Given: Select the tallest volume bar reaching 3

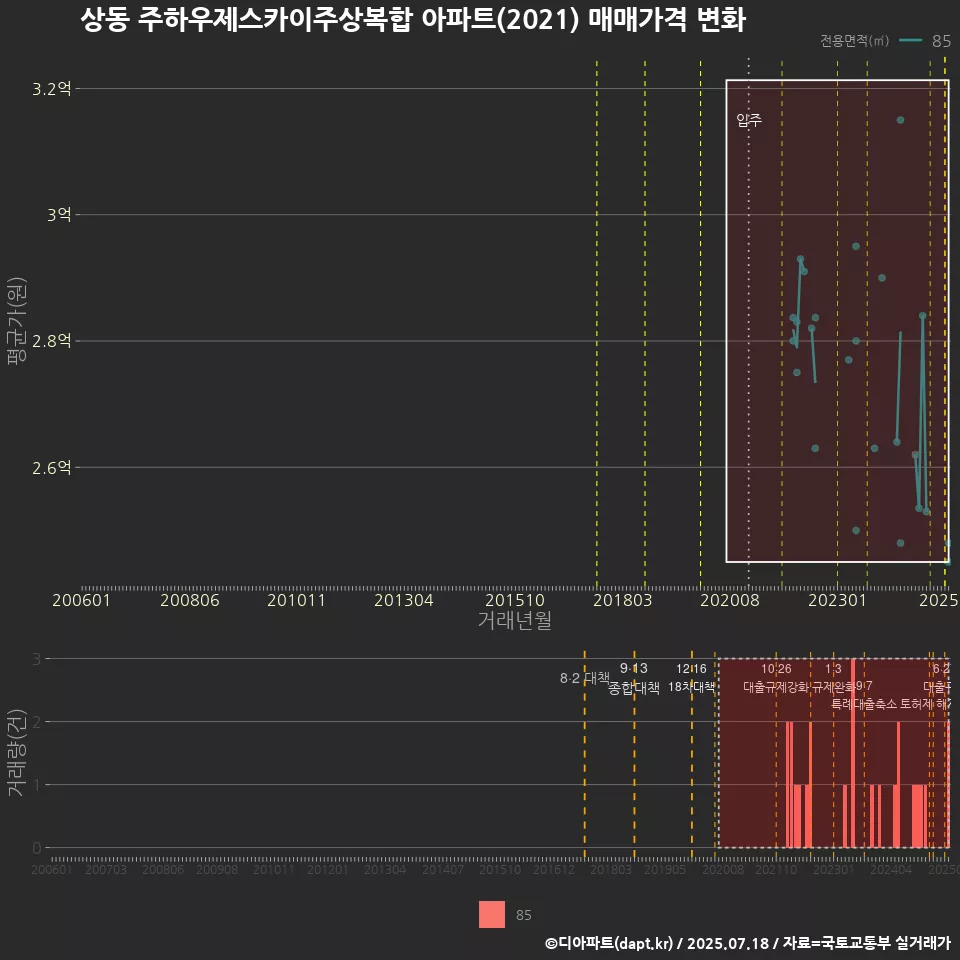Looking at the screenshot, I should [x=853, y=753].
